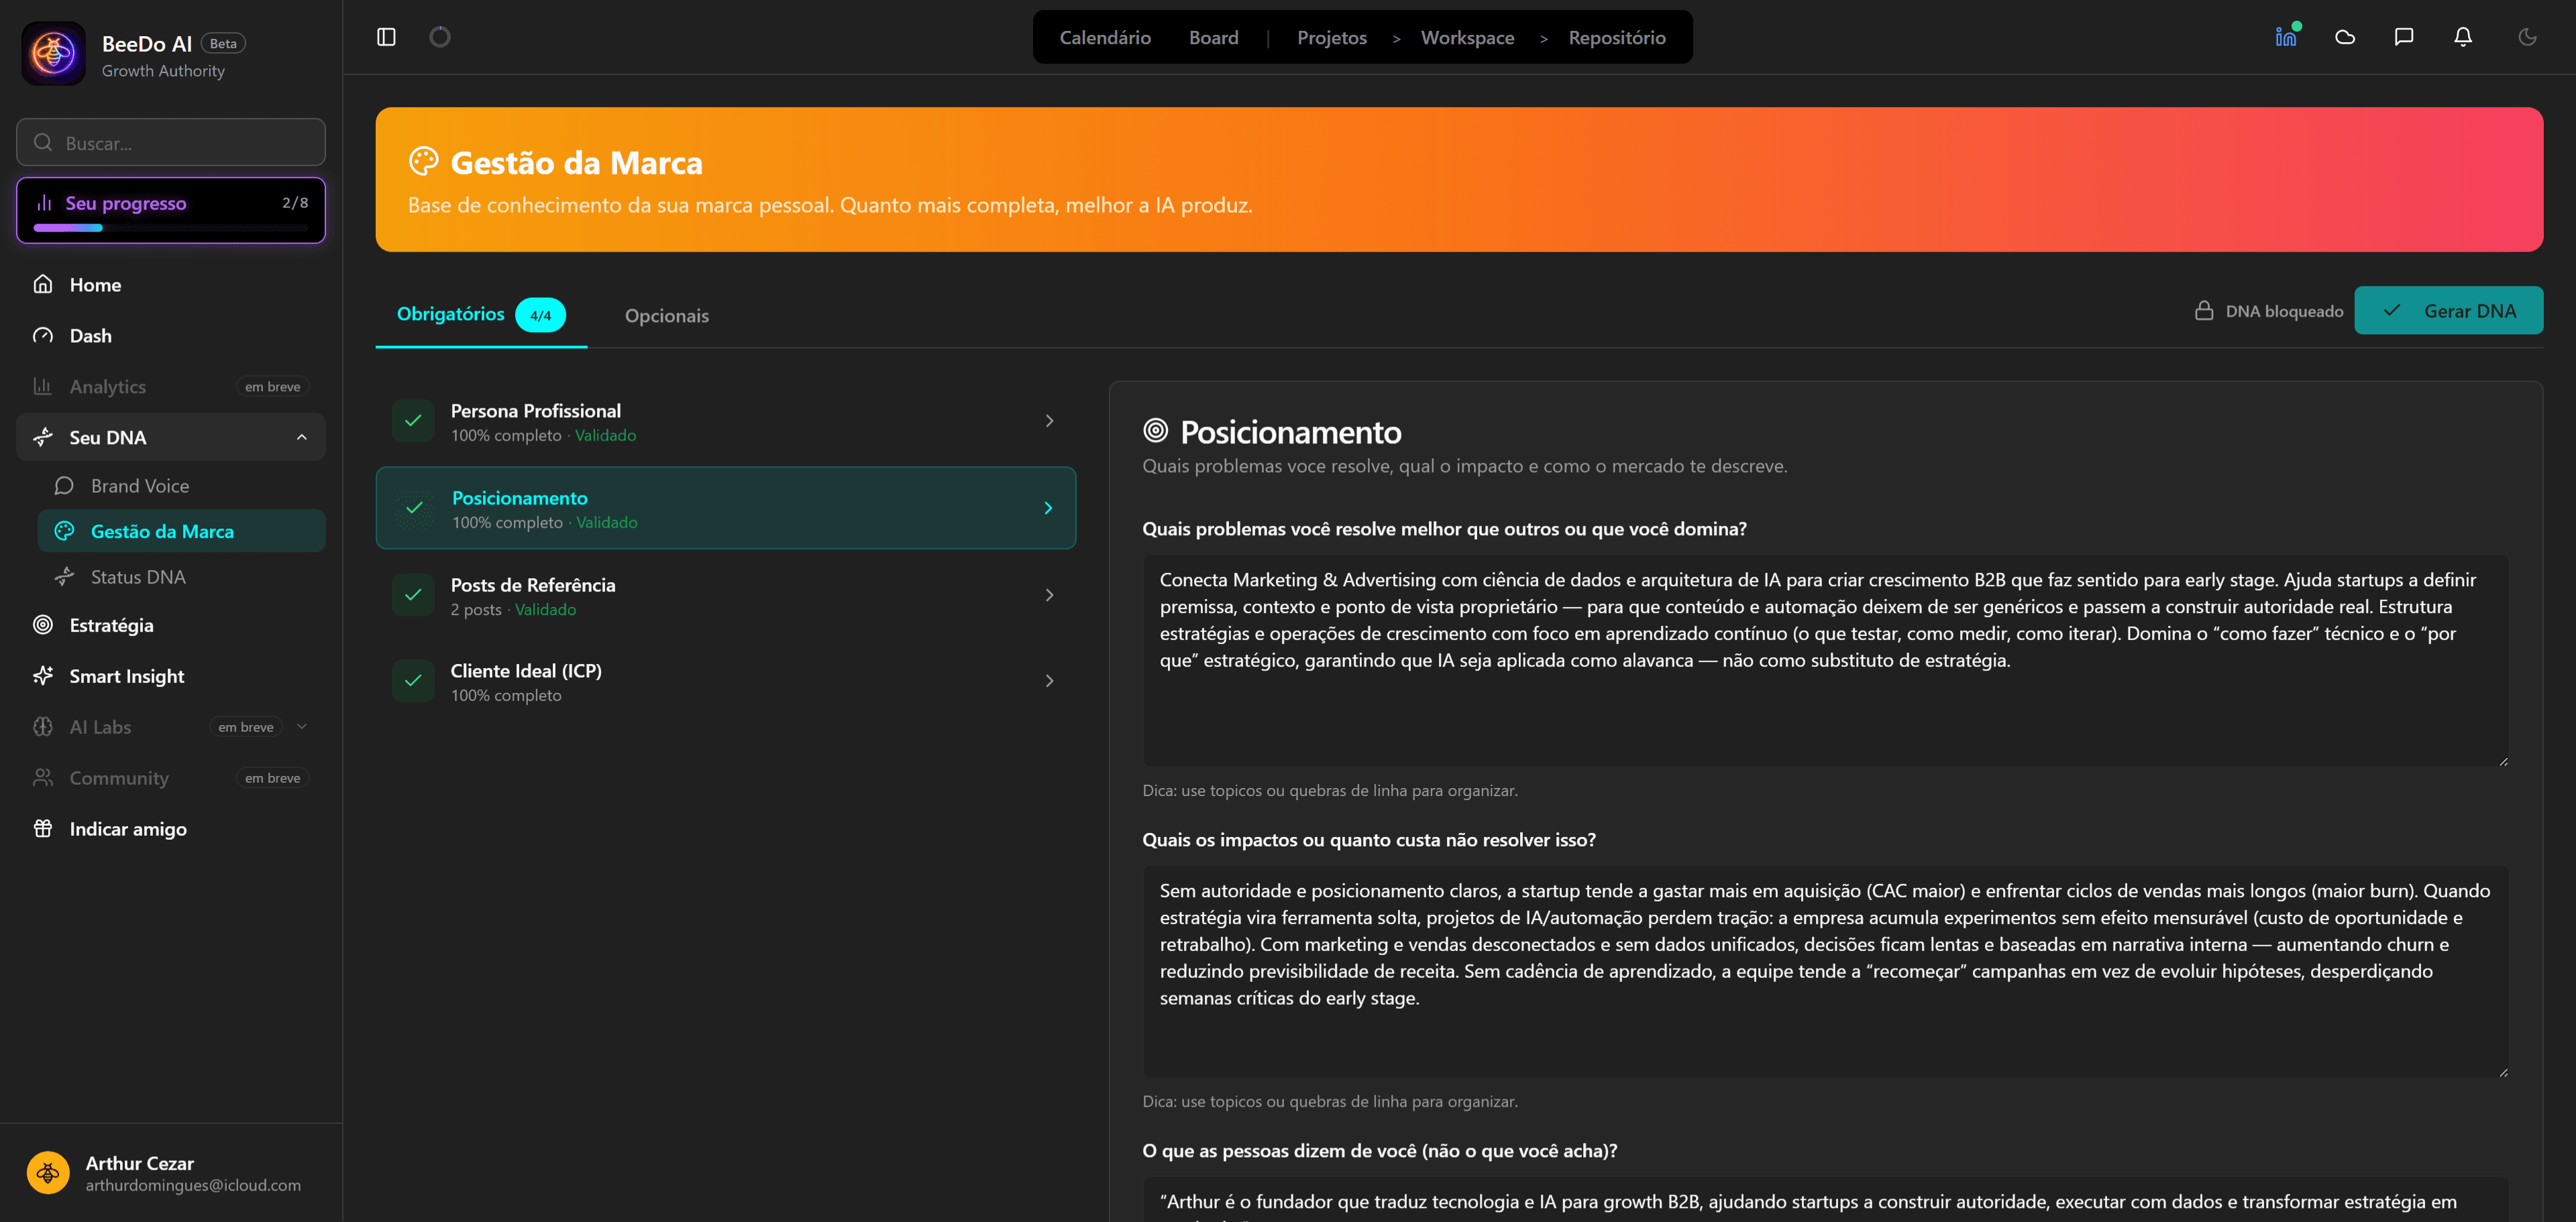Click the impacts and cost text area
The width and height of the screenshot is (2576, 1222).
pos(1825,971)
